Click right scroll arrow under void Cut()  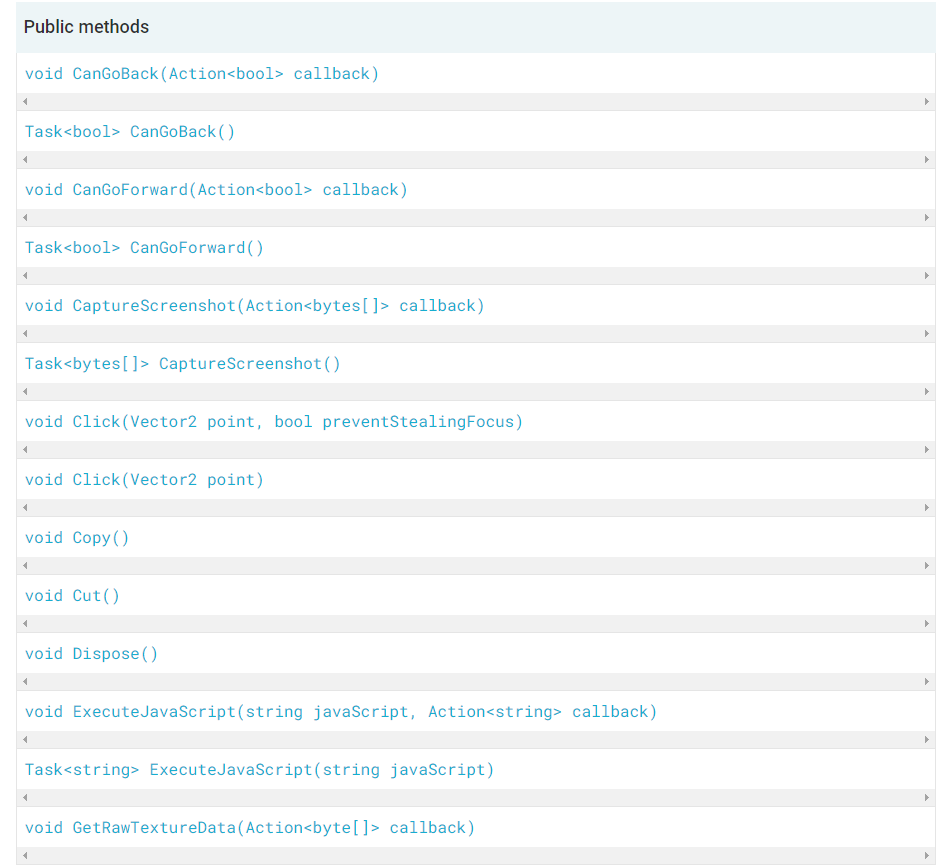926,624
